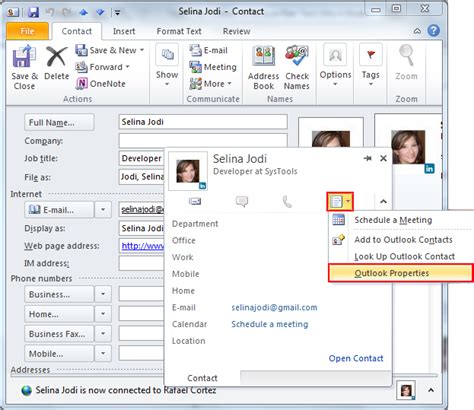Customize Quick Access Toolbar dropdown
This screenshot has width=474, height=410.
coord(117,13)
